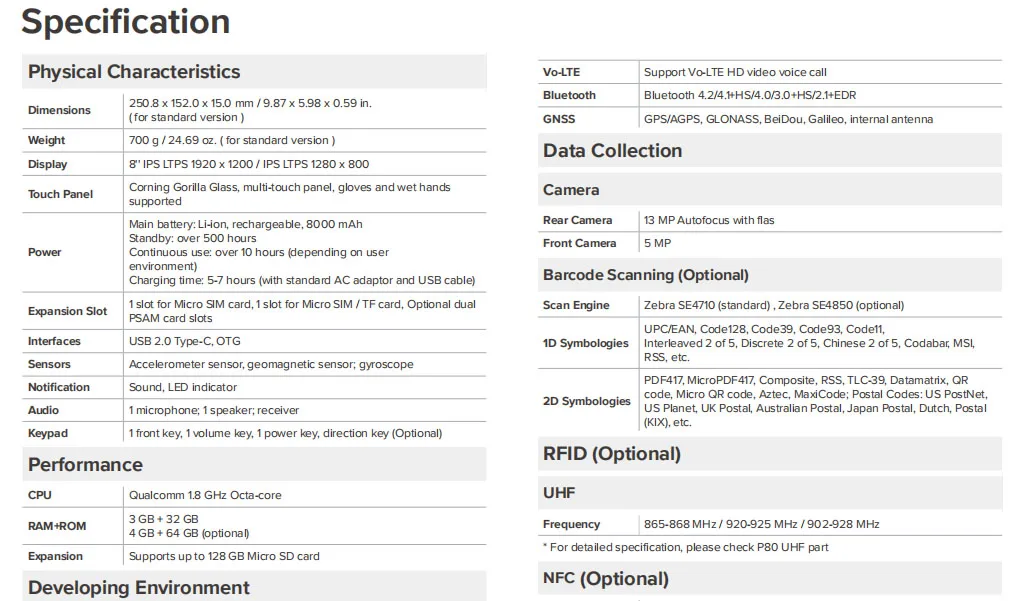Click the Bluetooth row label
Screen dimensions: 1030x601
coord(570,95)
